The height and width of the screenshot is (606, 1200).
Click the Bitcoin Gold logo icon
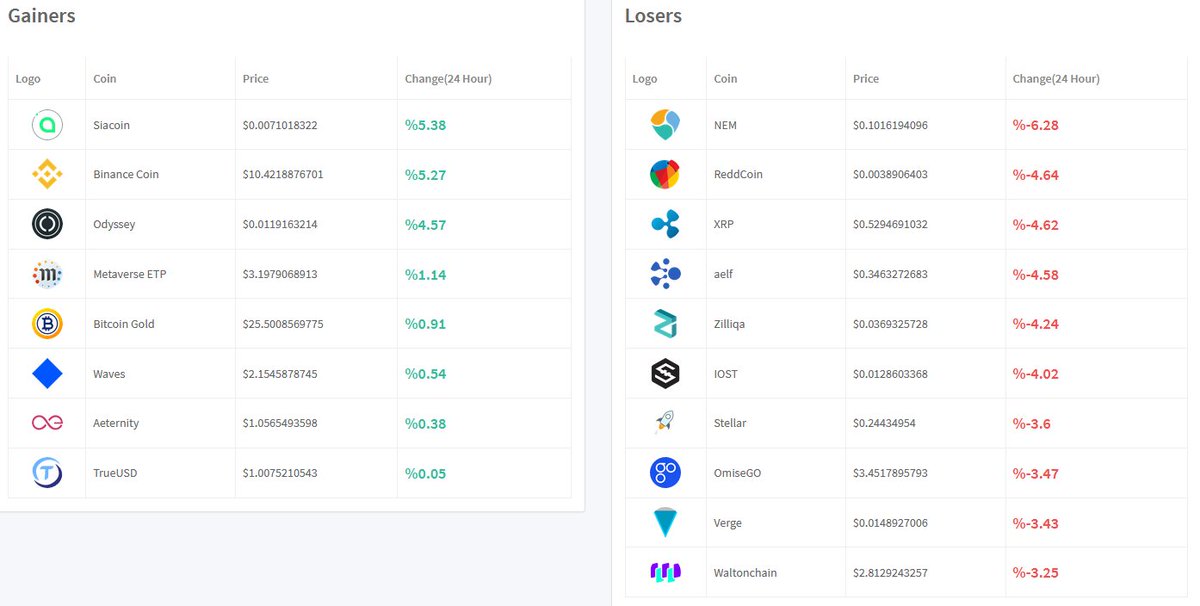(x=47, y=324)
